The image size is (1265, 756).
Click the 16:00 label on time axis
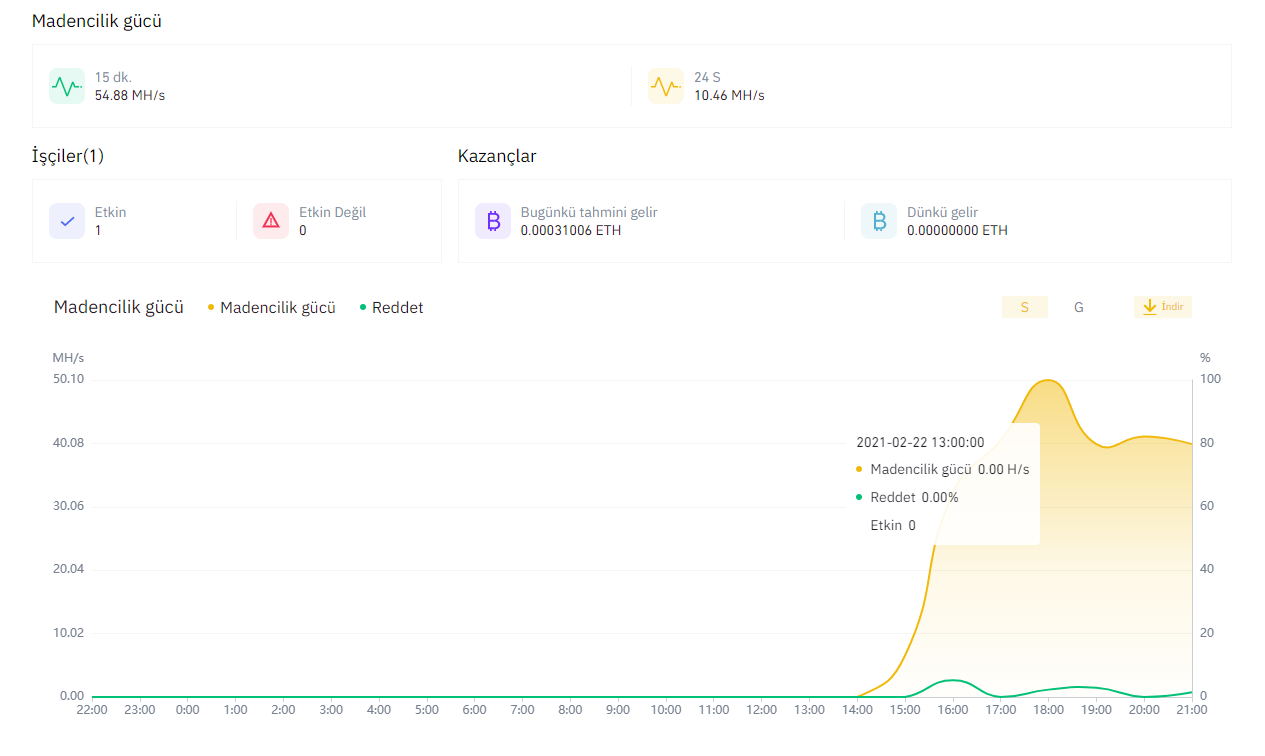point(953,710)
